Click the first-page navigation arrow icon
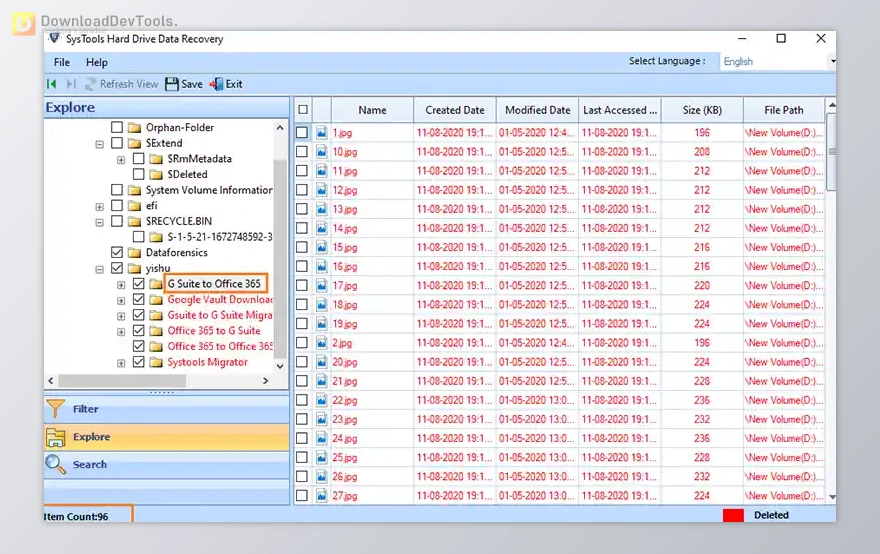This screenshot has width=880, height=554. coord(52,84)
